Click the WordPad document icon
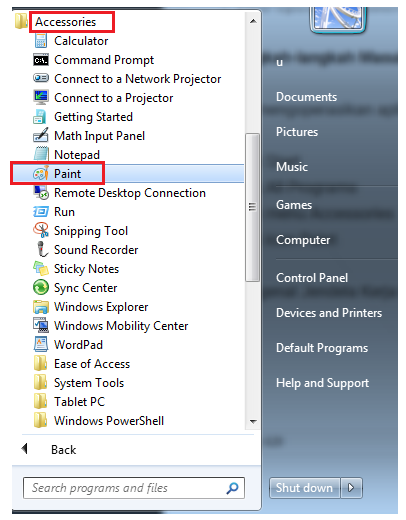Screen dimensions: 406x520 tap(41, 344)
